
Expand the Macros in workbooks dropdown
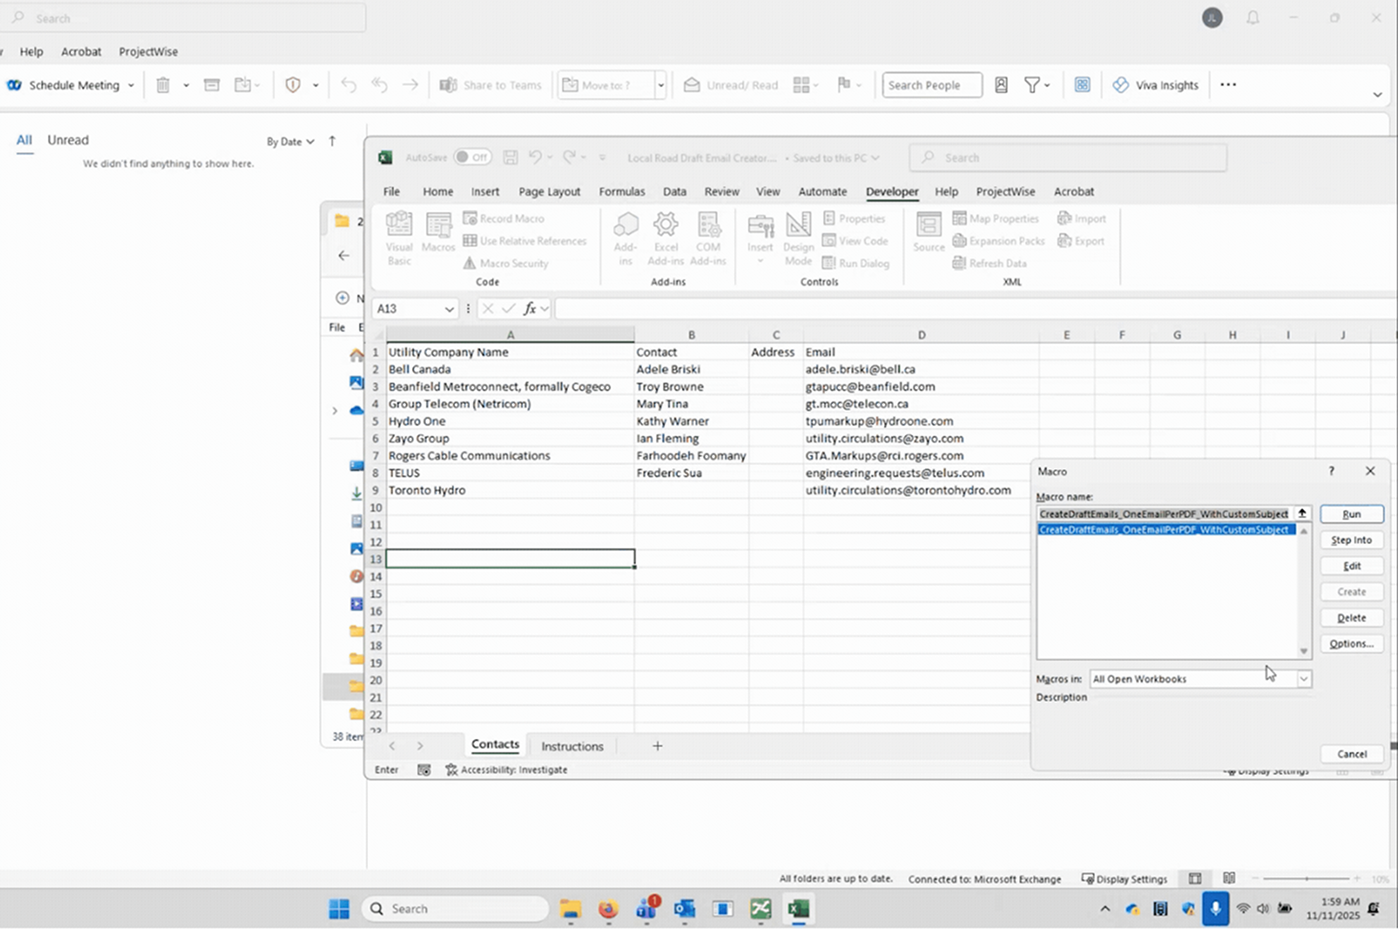click(x=1304, y=679)
